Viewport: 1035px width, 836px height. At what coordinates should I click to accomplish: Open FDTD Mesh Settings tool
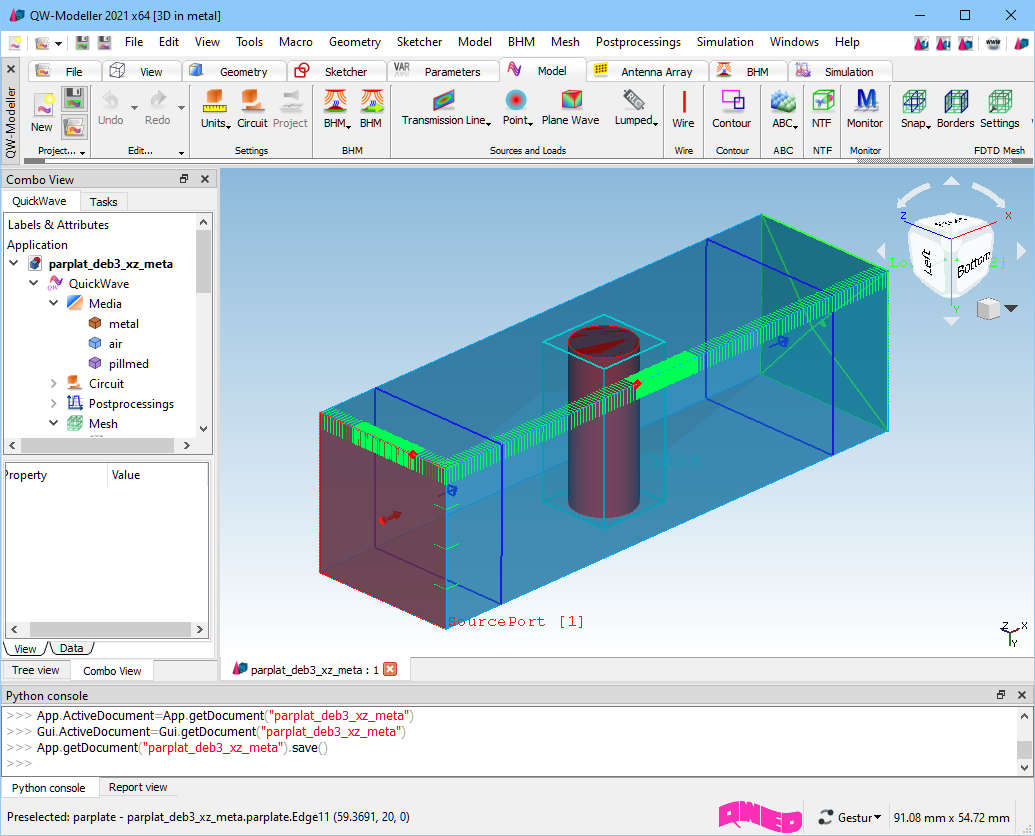[999, 109]
